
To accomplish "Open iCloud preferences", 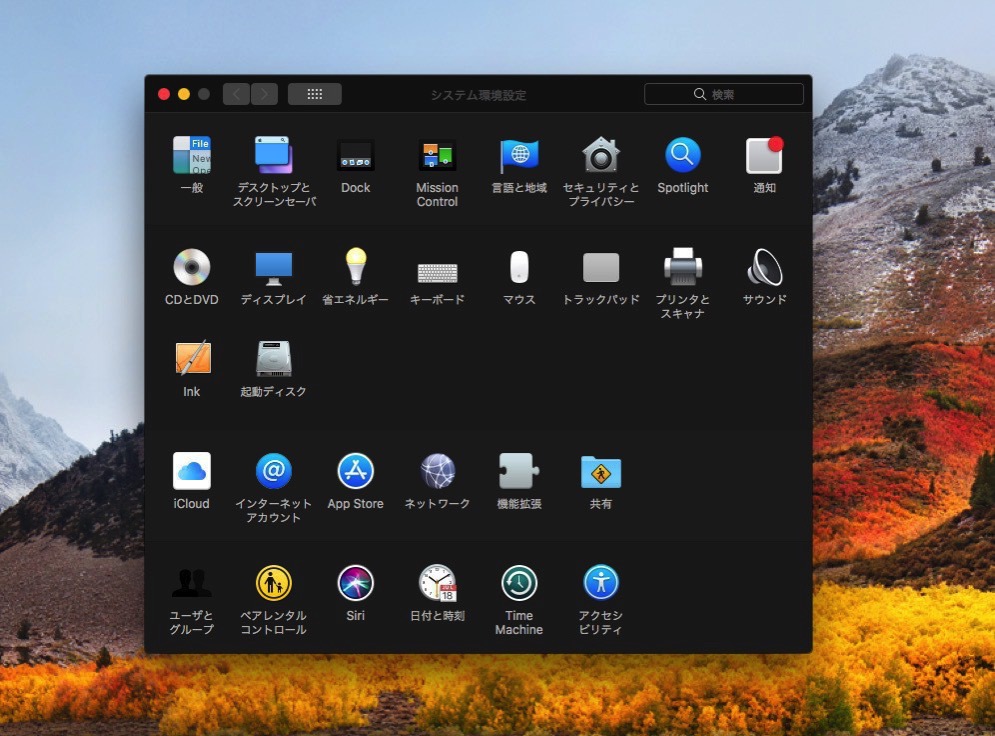I will pyautogui.click(x=191, y=471).
